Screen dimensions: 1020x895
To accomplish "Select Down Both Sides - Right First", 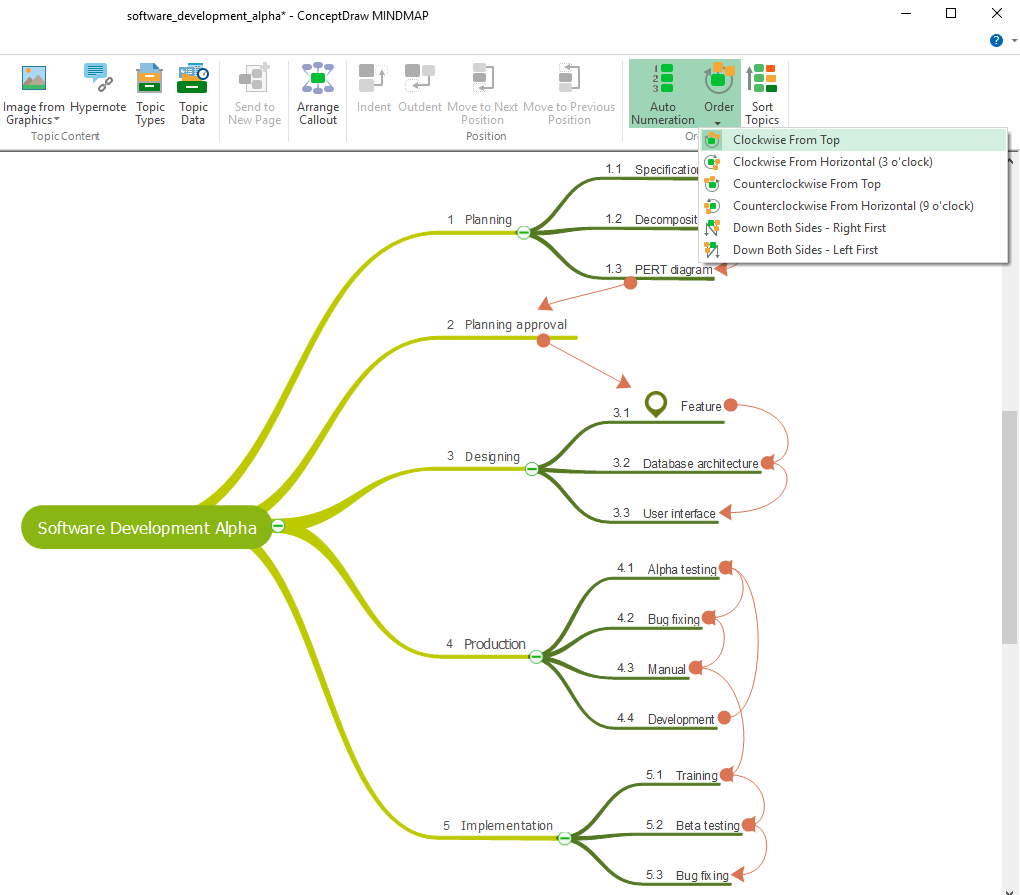I will 810,227.
